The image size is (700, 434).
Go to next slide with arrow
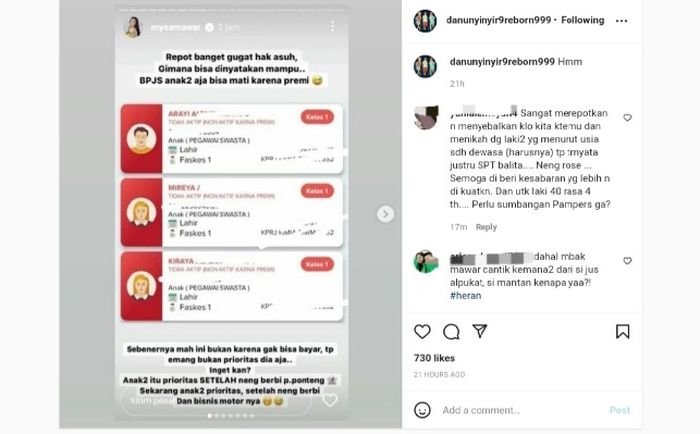click(385, 214)
